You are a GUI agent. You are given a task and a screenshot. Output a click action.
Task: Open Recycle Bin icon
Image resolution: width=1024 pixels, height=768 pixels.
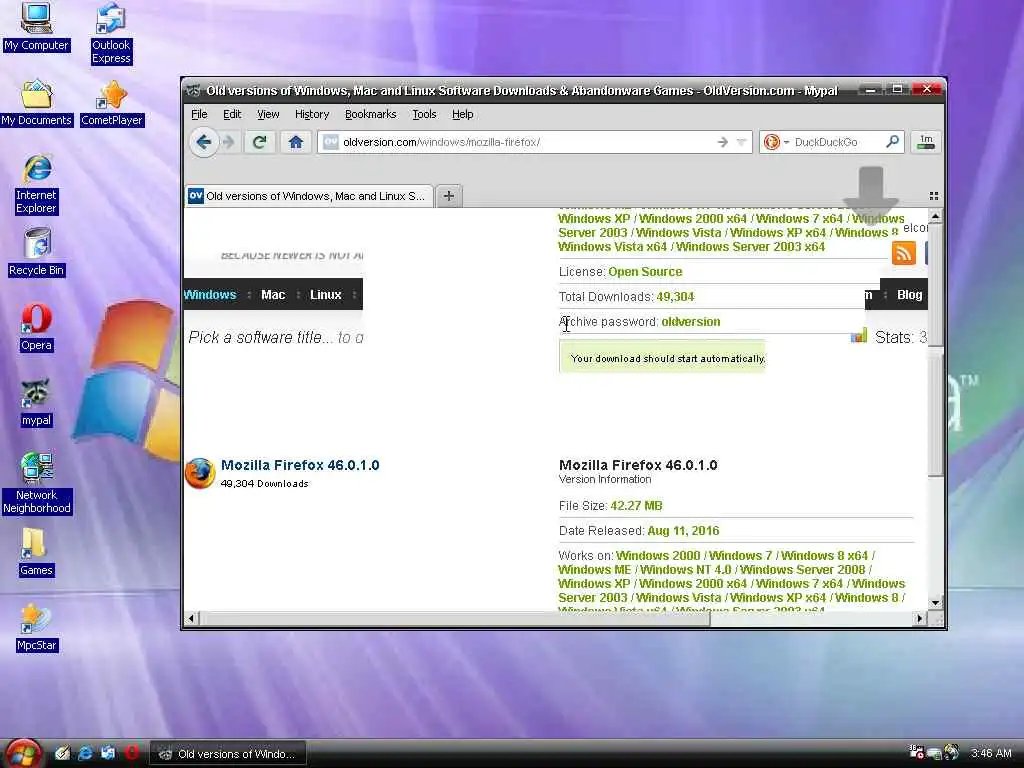pyautogui.click(x=37, y=252)
